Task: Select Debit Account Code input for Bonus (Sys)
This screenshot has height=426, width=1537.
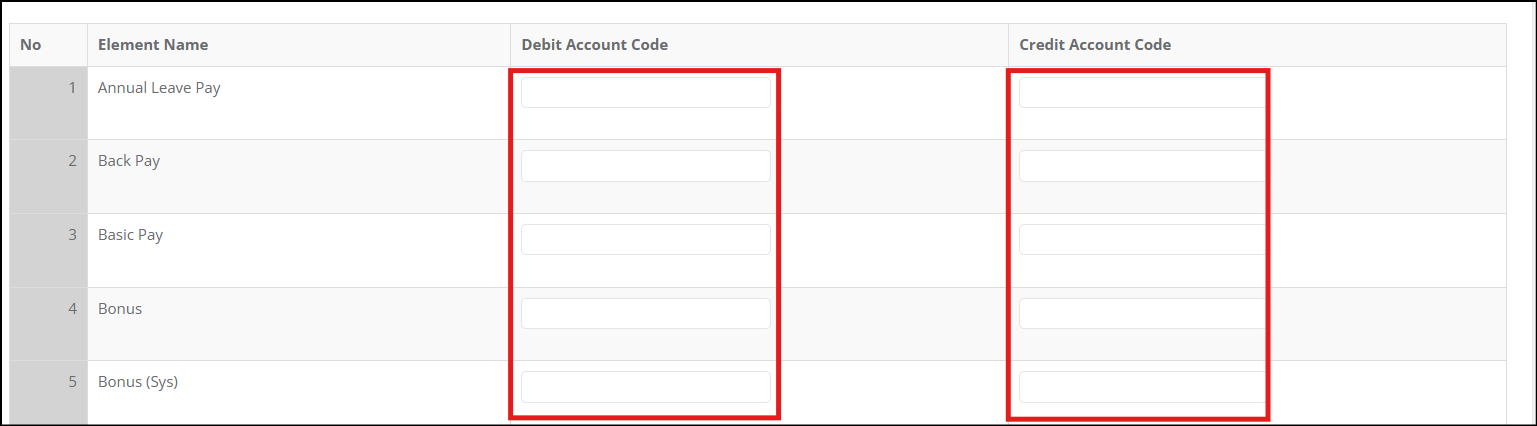Action: coord(646,387)
